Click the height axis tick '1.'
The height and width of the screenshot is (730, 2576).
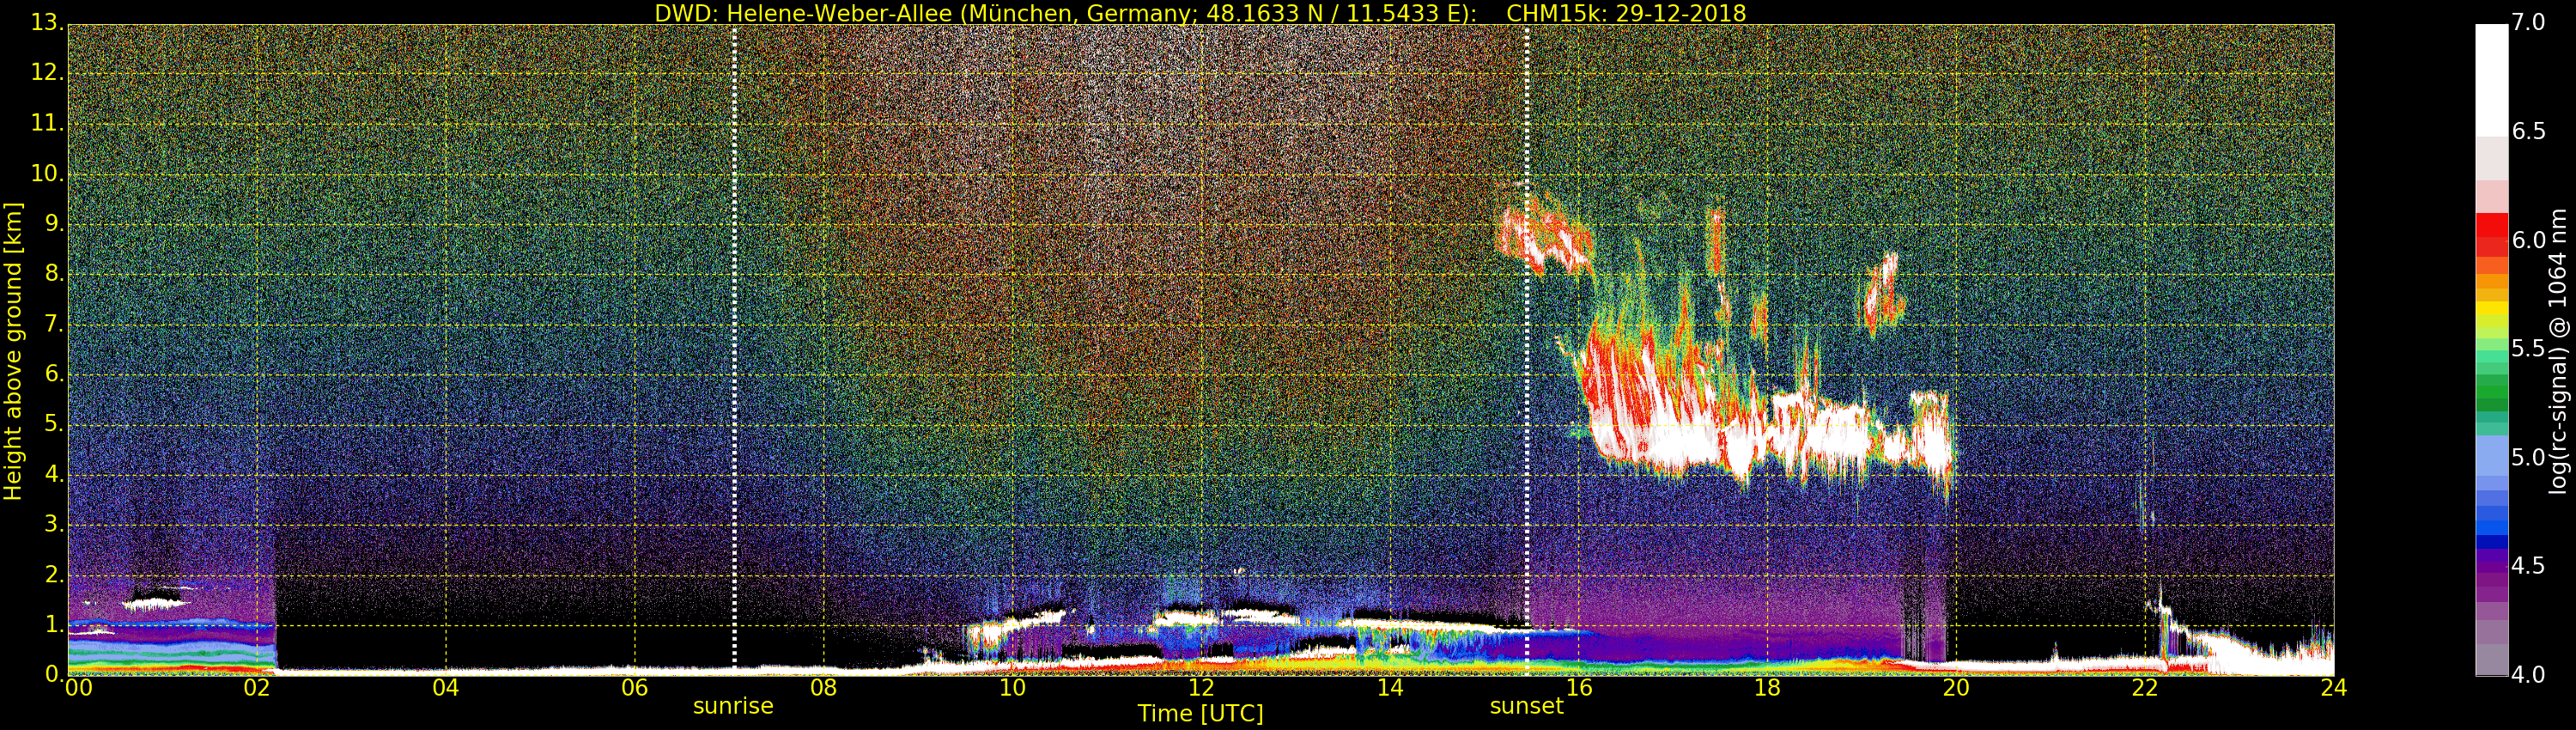click(54, 624)
